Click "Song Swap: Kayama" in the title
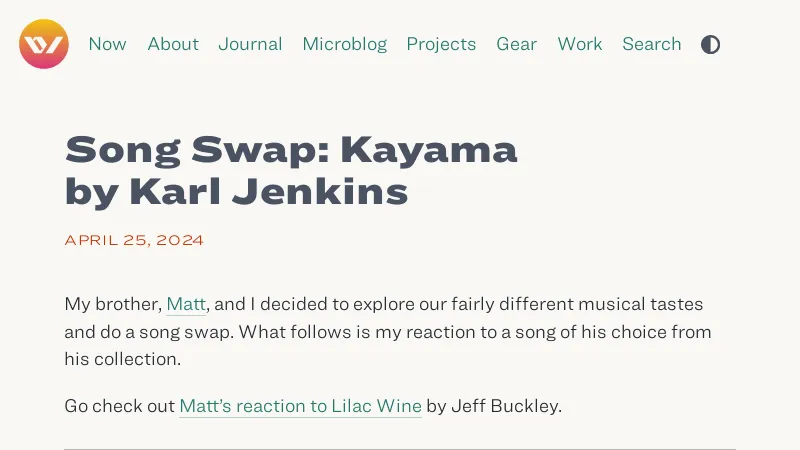The height and width of the screenshot is (450, 800). point(291,150)
